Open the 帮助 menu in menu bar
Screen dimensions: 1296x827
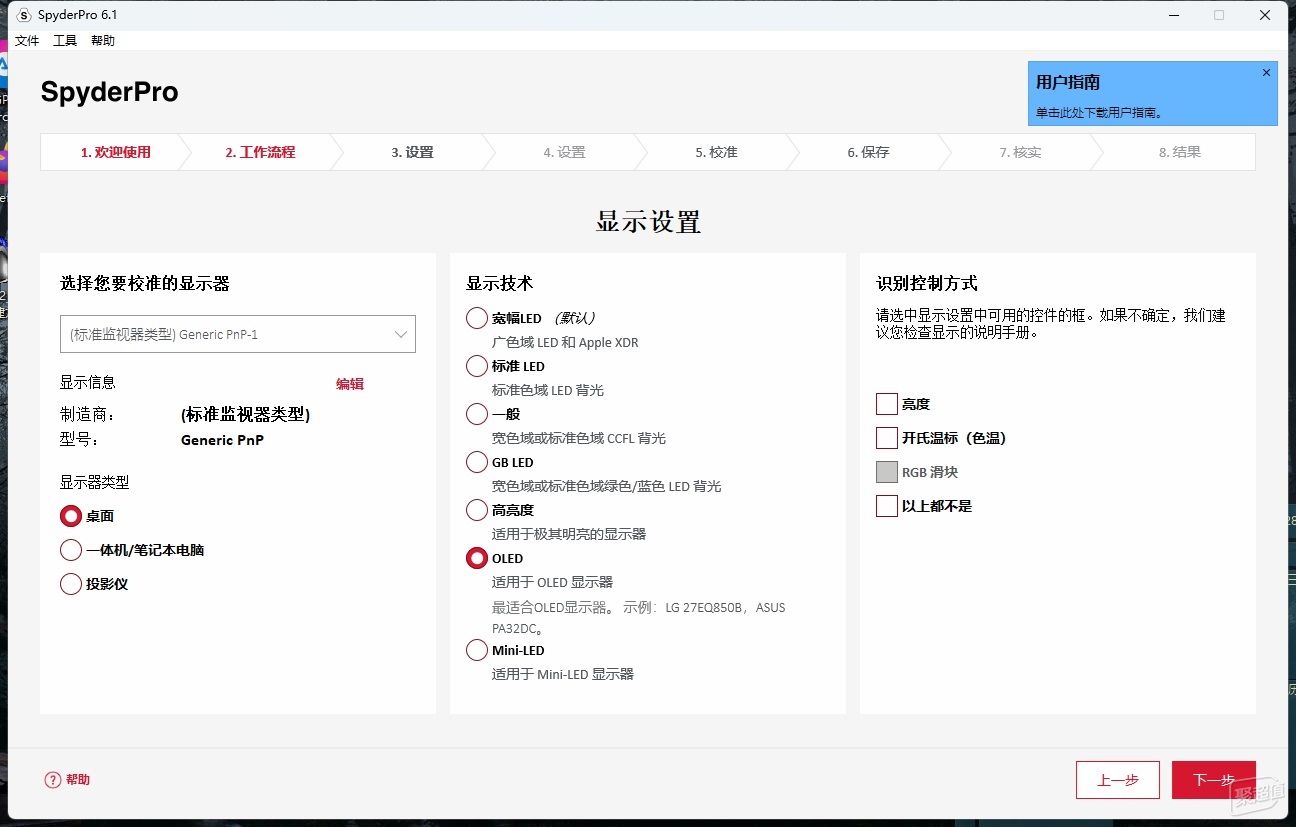tap(103, 41)
